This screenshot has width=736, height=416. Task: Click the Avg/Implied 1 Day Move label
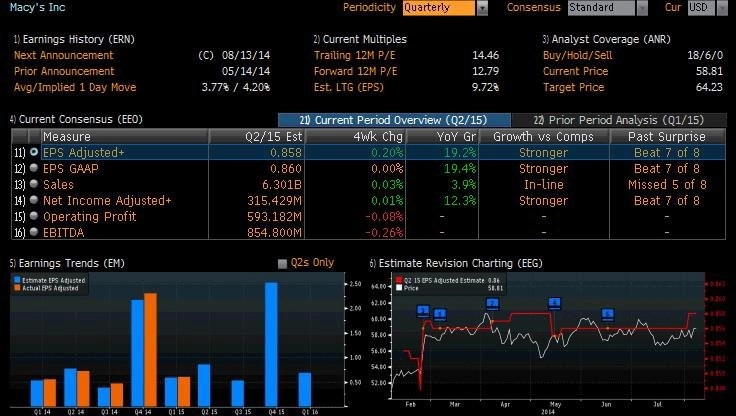(x=75, y=87)
